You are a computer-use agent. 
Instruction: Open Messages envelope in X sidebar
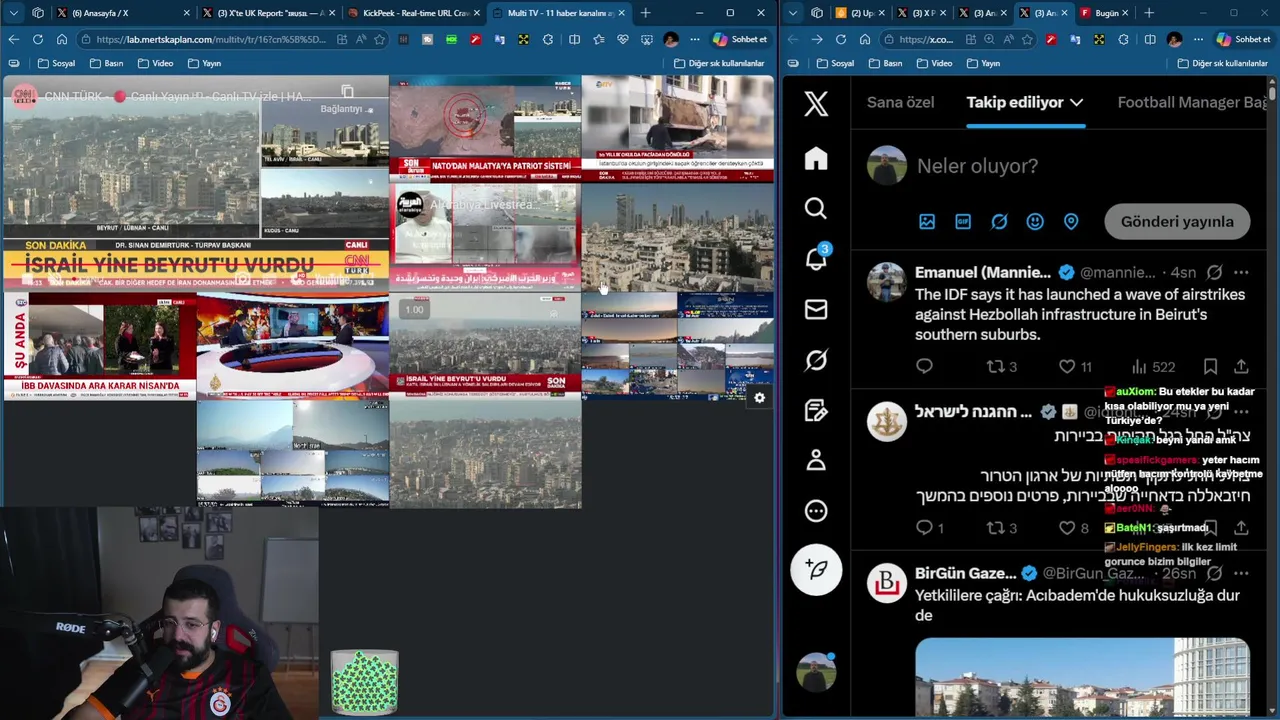pyautogui.click(x=816, y=309)
